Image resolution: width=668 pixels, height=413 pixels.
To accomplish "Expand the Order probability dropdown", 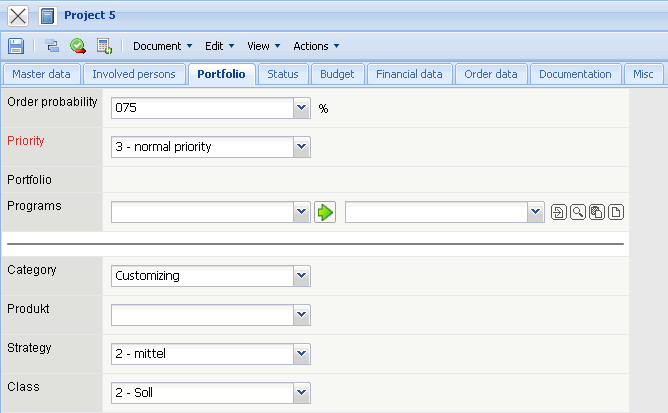I will [x=301, y=108].
